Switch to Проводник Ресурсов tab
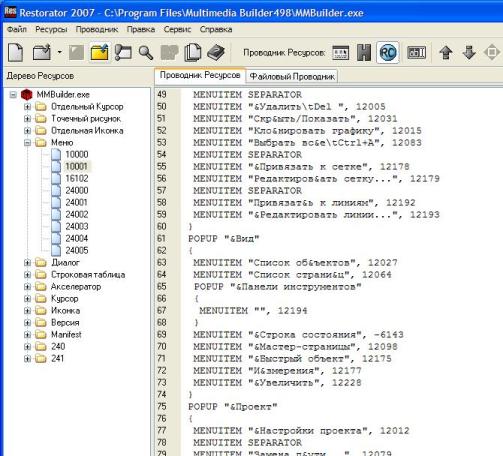This screenshot has height=456, width=503. 200,75
